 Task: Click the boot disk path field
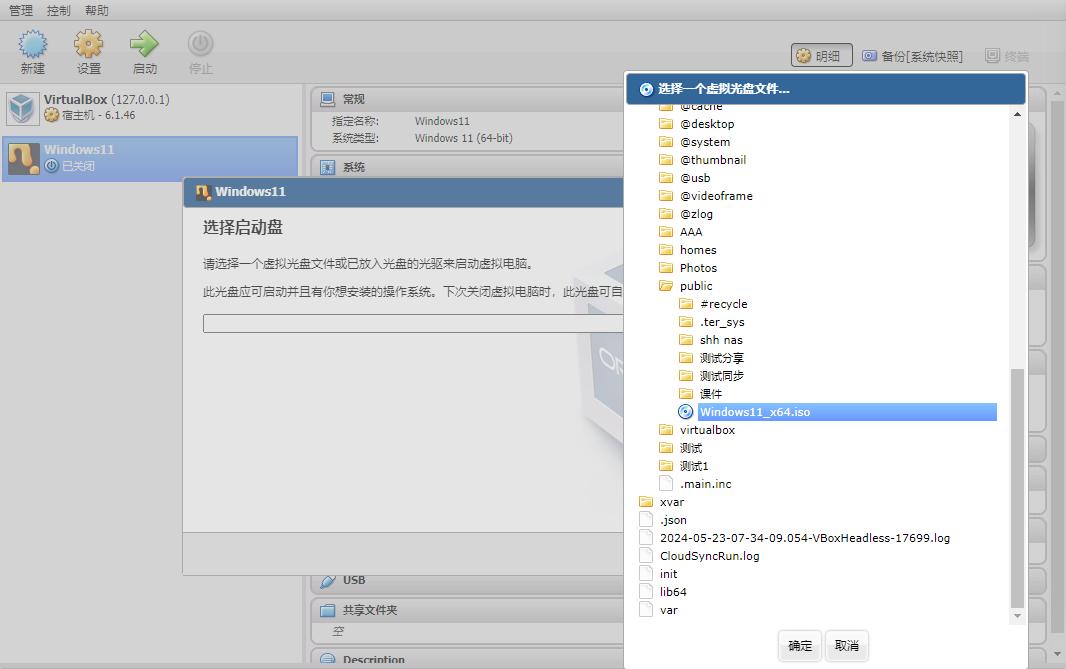413,324
